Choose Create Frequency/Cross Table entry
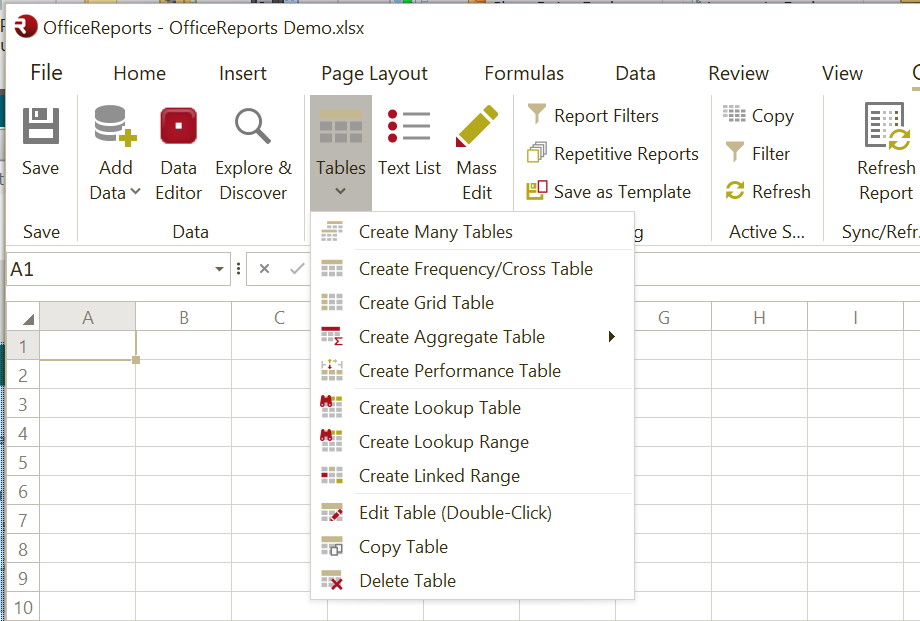Screen dimensions: 920x621 click(x=472, y=269)
